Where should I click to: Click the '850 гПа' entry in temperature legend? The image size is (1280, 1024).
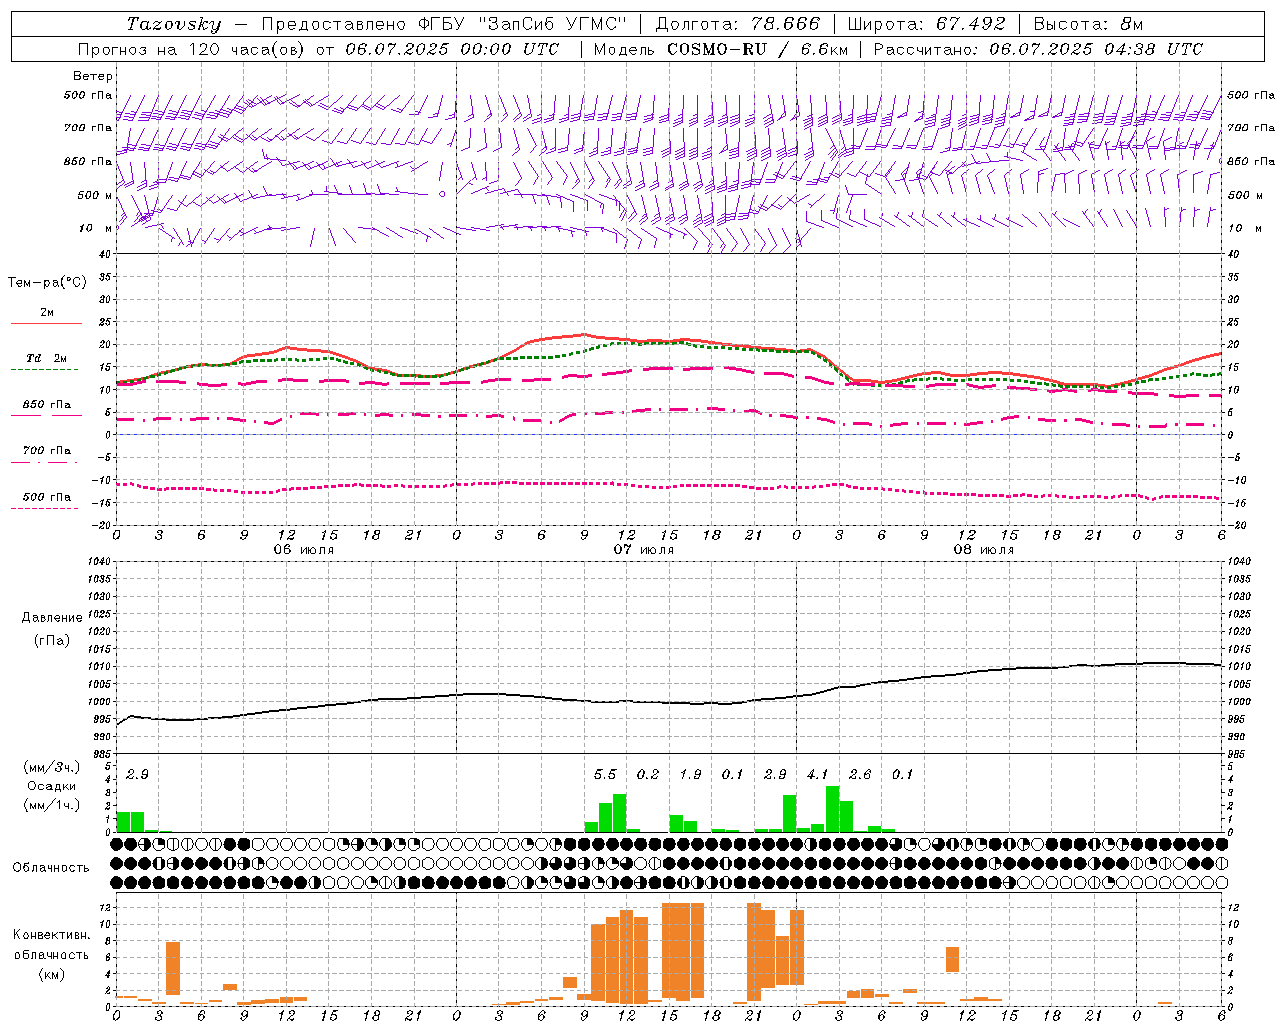pyautogui.click(x=47, y=405)
